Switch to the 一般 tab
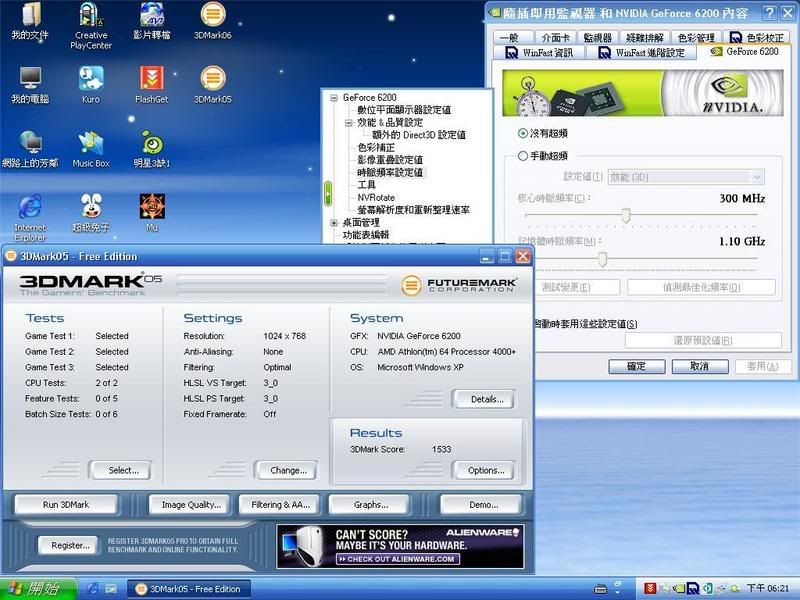The height and width of the screenshot is (600, 800). 513,38
